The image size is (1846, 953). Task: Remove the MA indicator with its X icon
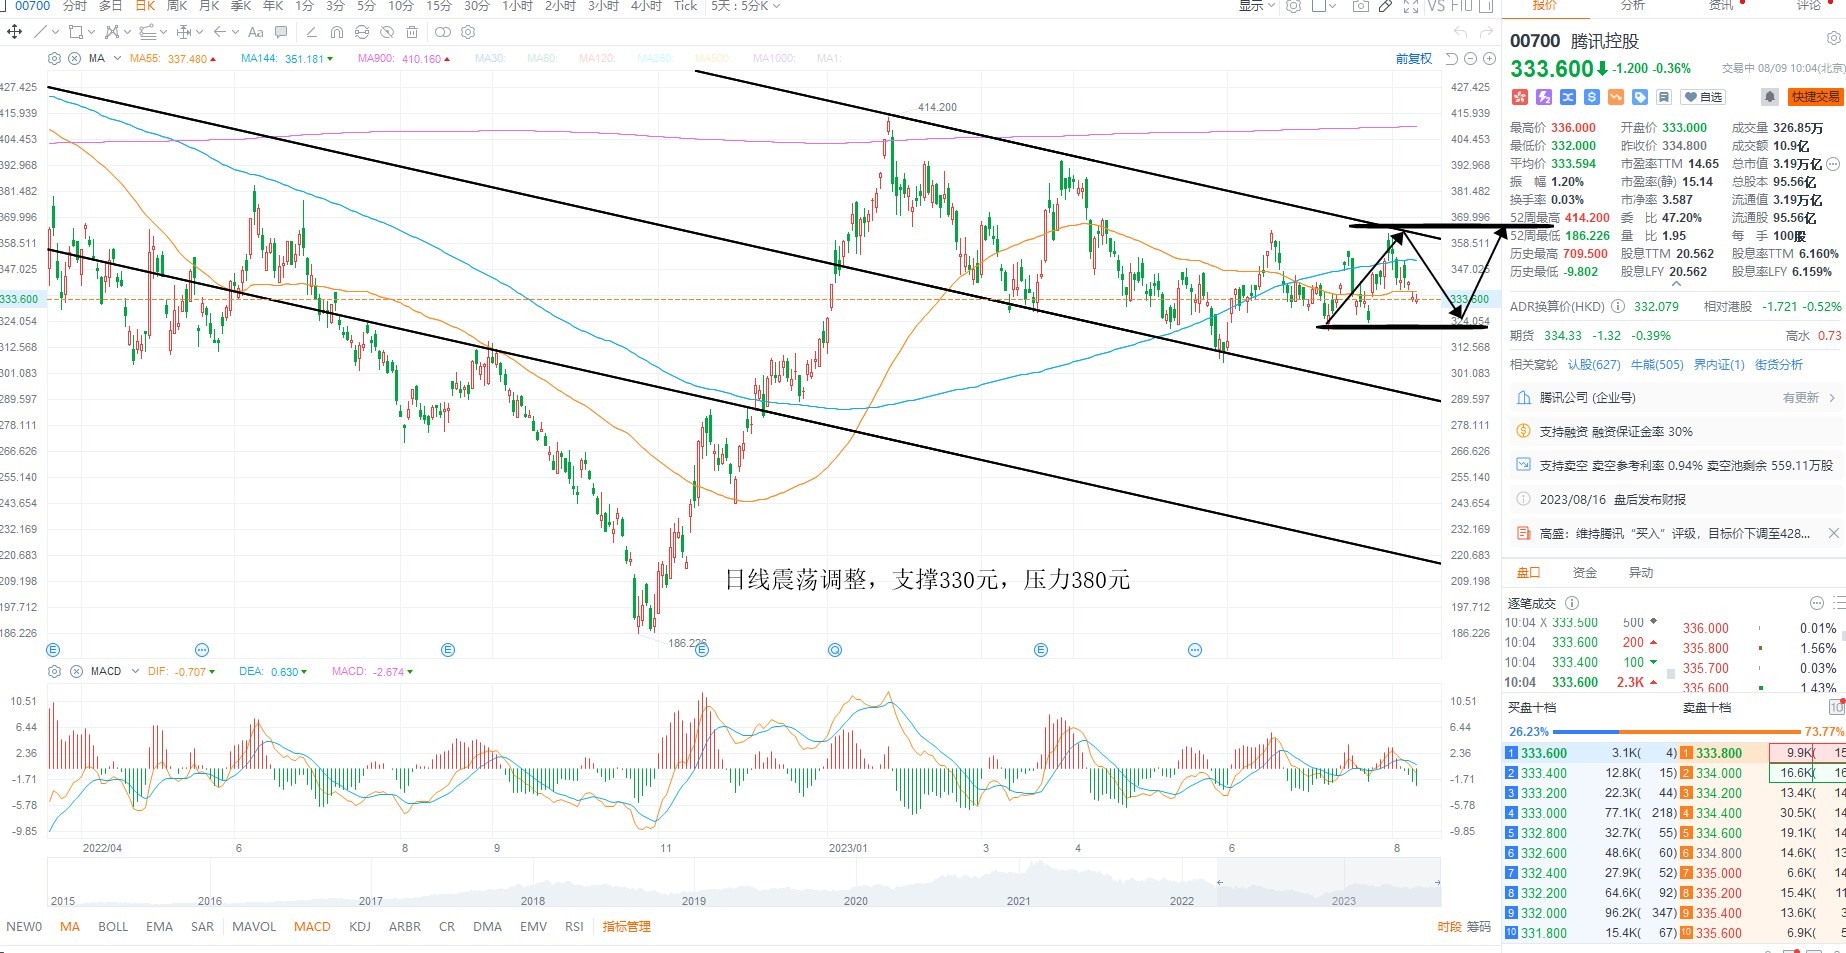[73, 59]
